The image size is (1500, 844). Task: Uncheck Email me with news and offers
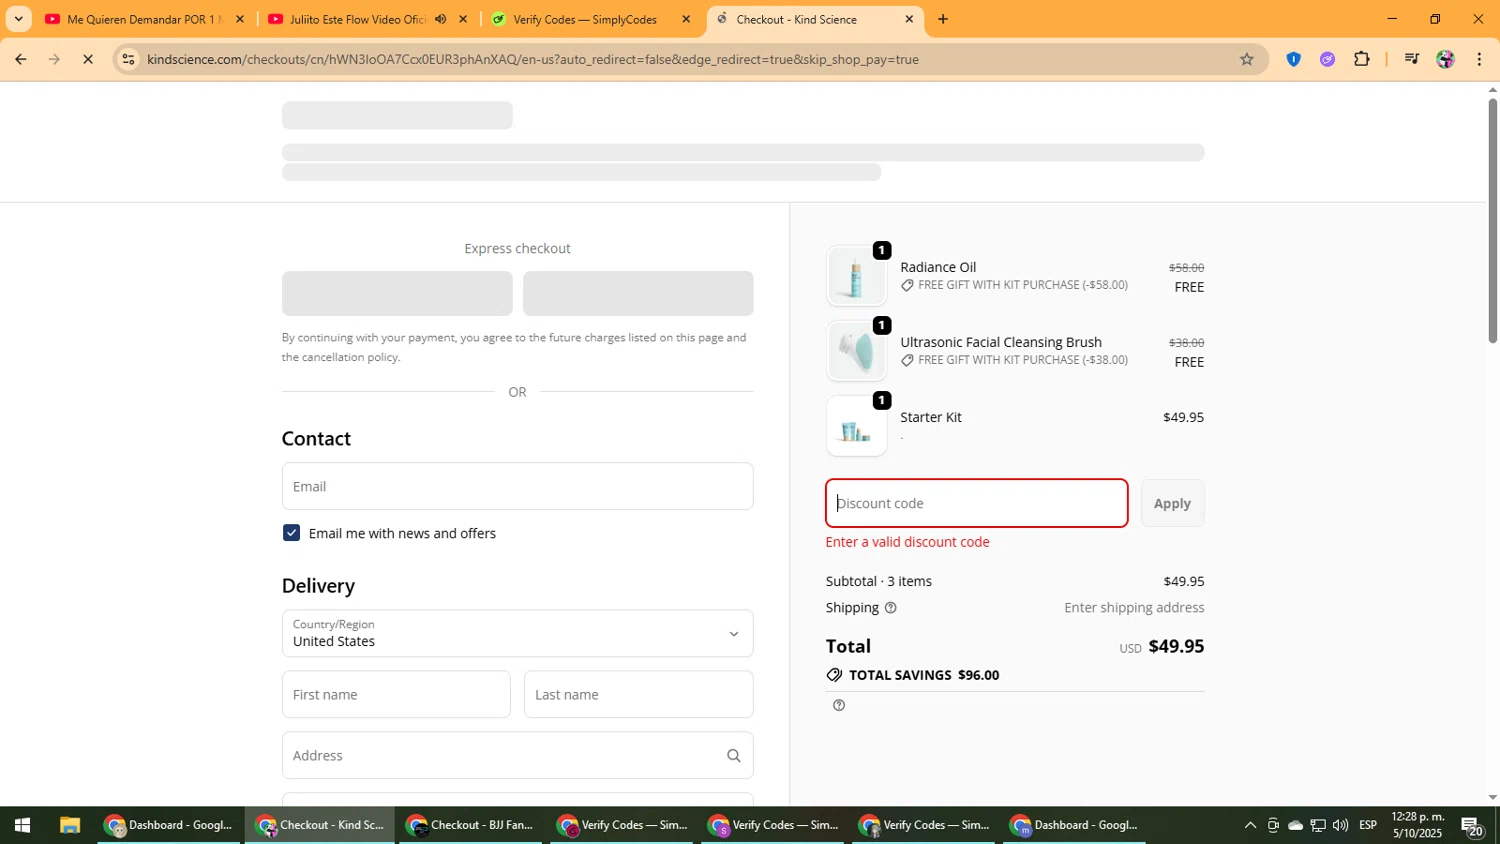pos(291,533)
